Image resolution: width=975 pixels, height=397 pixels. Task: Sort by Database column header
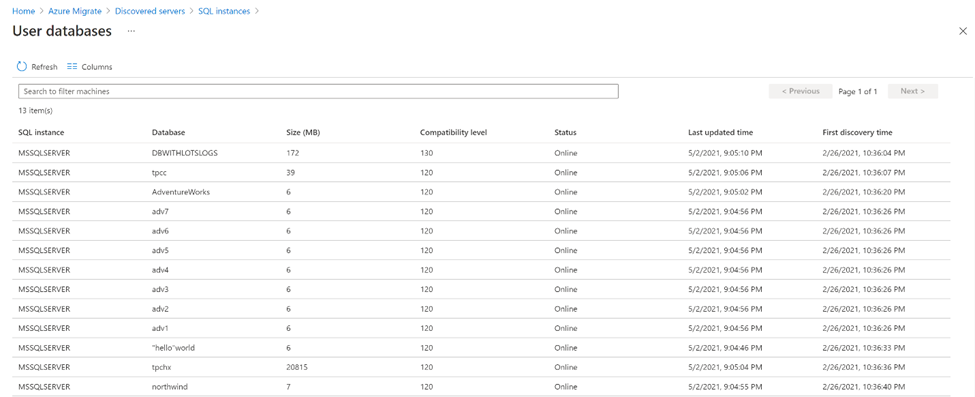point(169,133)
